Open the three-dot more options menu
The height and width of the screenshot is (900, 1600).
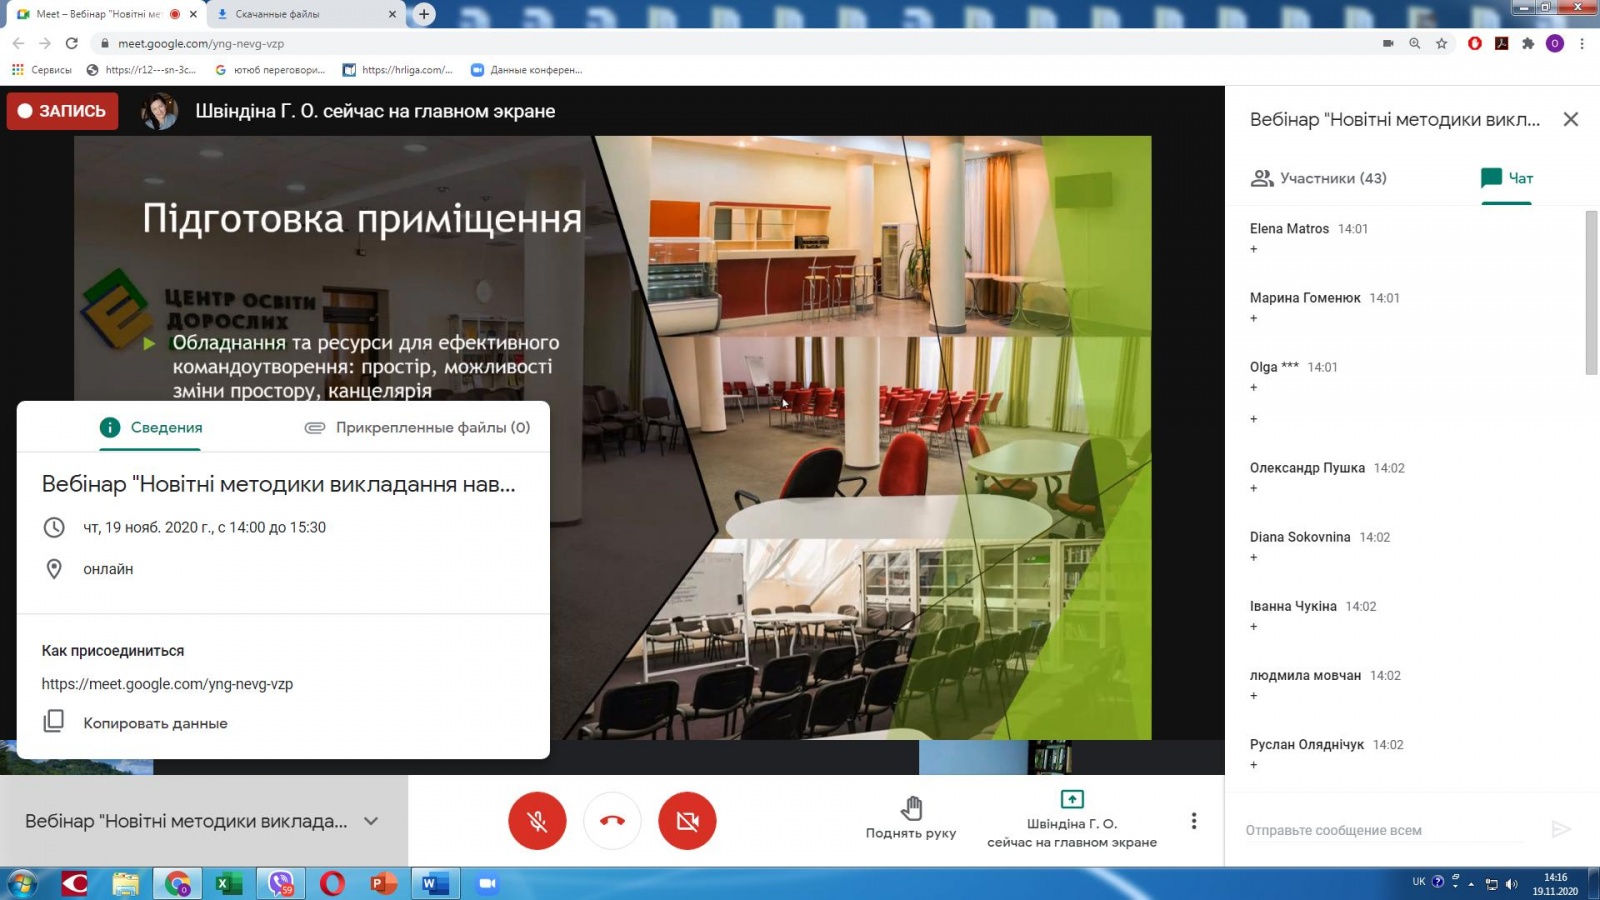coord(1193,821)
